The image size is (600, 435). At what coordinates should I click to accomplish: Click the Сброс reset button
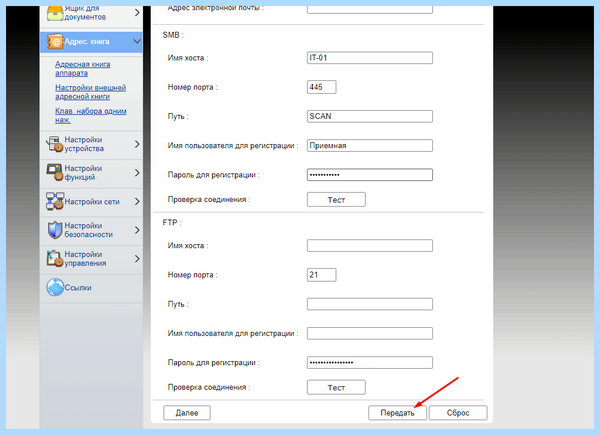tap(458, 413)
